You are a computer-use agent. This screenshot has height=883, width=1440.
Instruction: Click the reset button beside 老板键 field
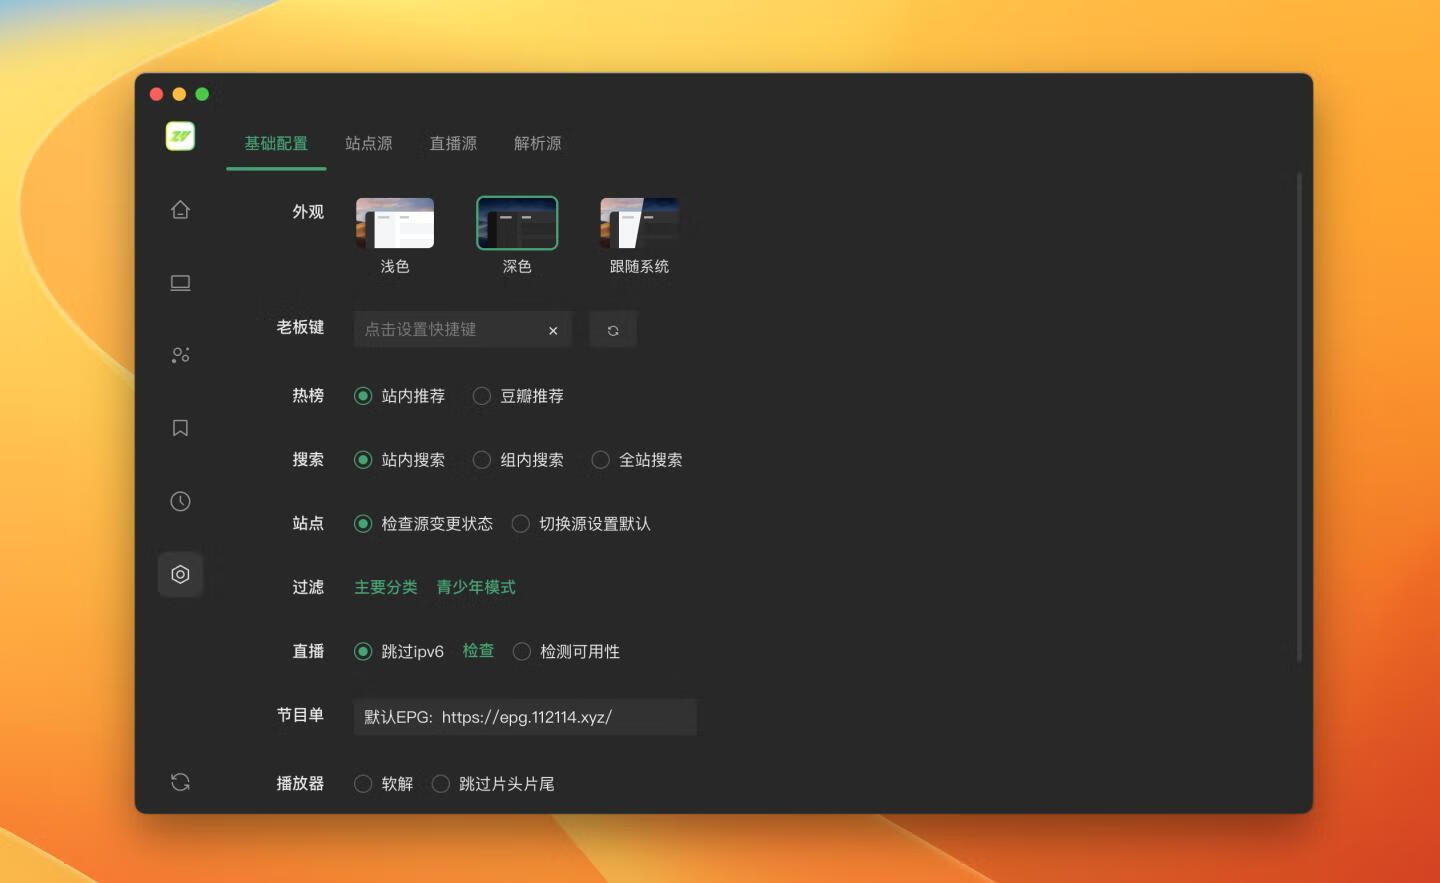click(x=613, y=330)
